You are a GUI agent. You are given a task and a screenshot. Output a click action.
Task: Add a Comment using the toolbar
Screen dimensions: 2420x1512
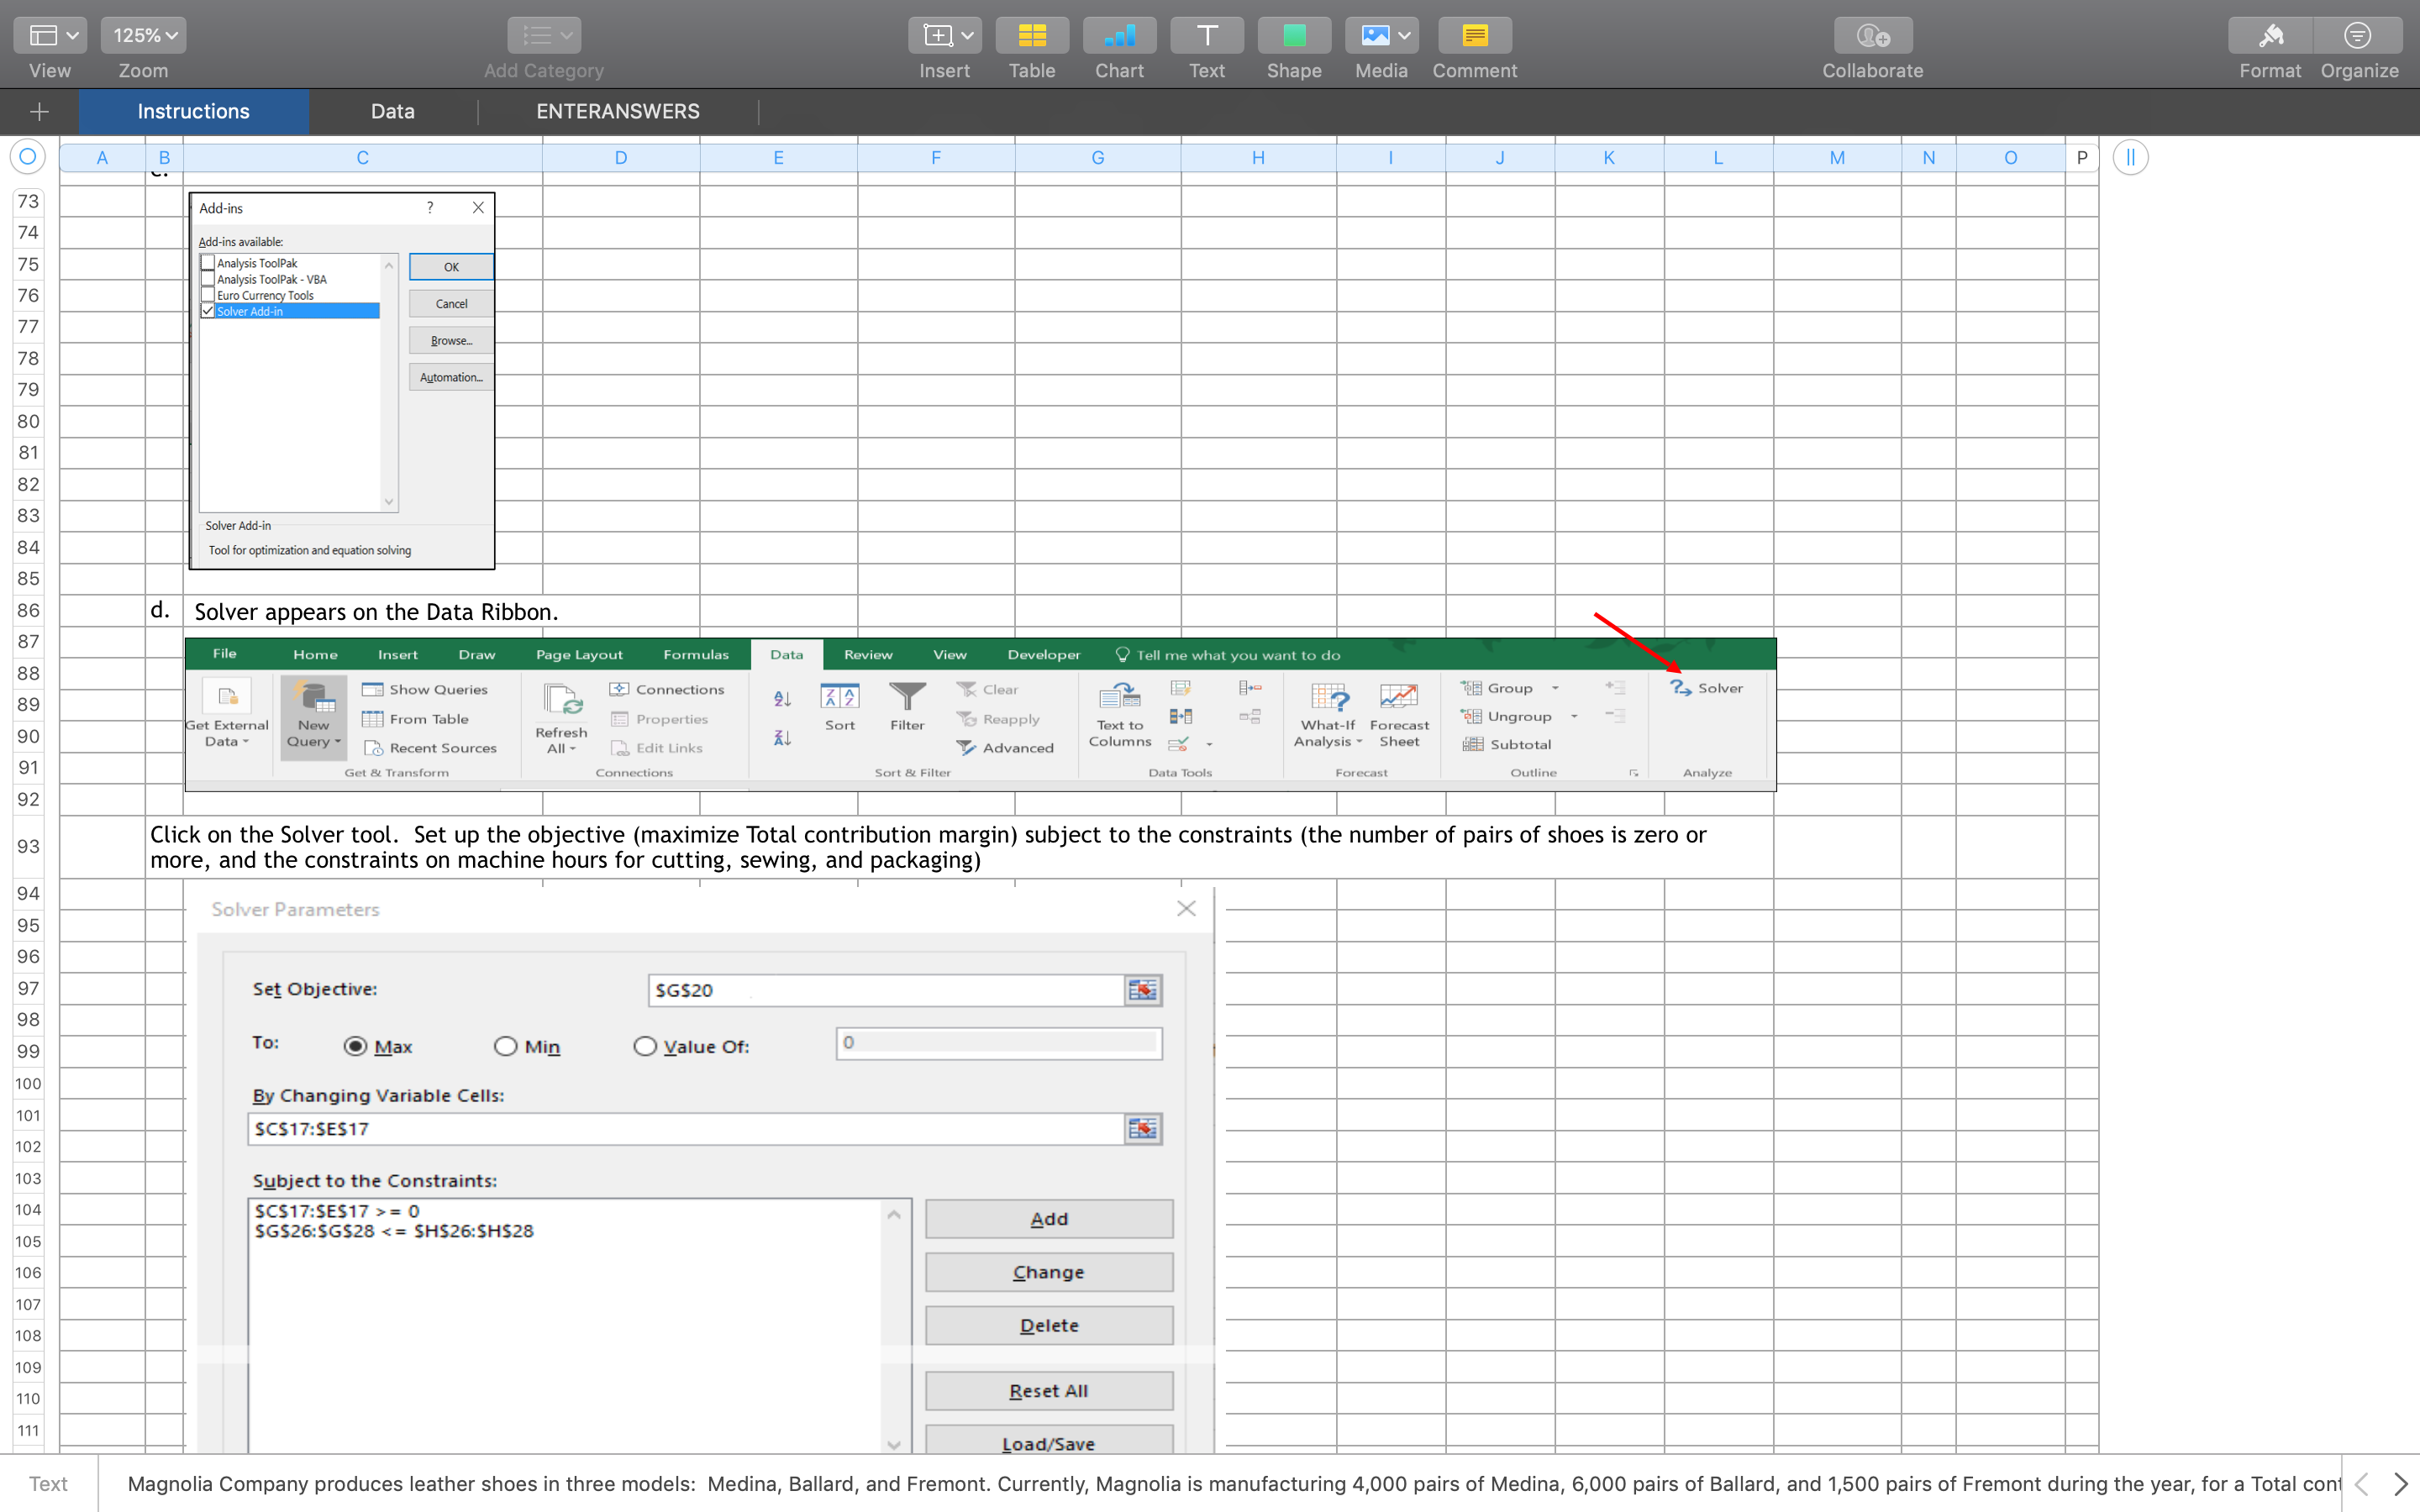click(1474, 35)
